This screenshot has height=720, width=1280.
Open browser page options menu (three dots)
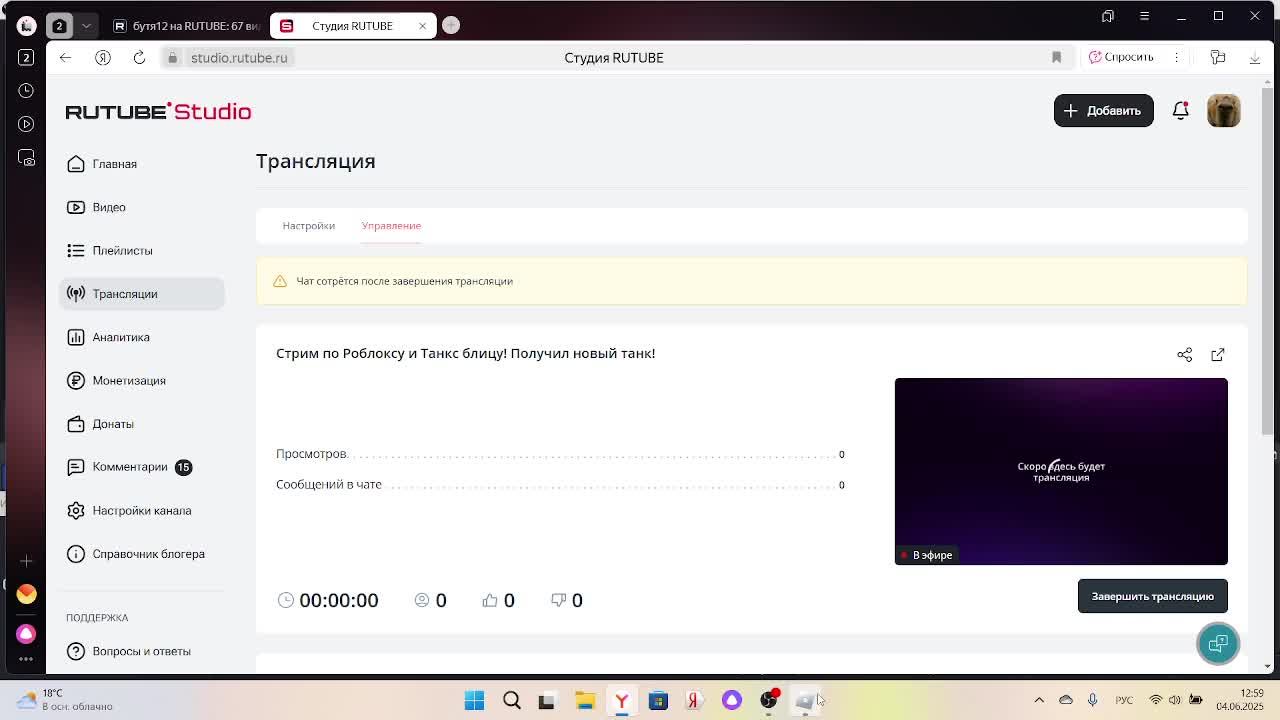[1177, 58]
